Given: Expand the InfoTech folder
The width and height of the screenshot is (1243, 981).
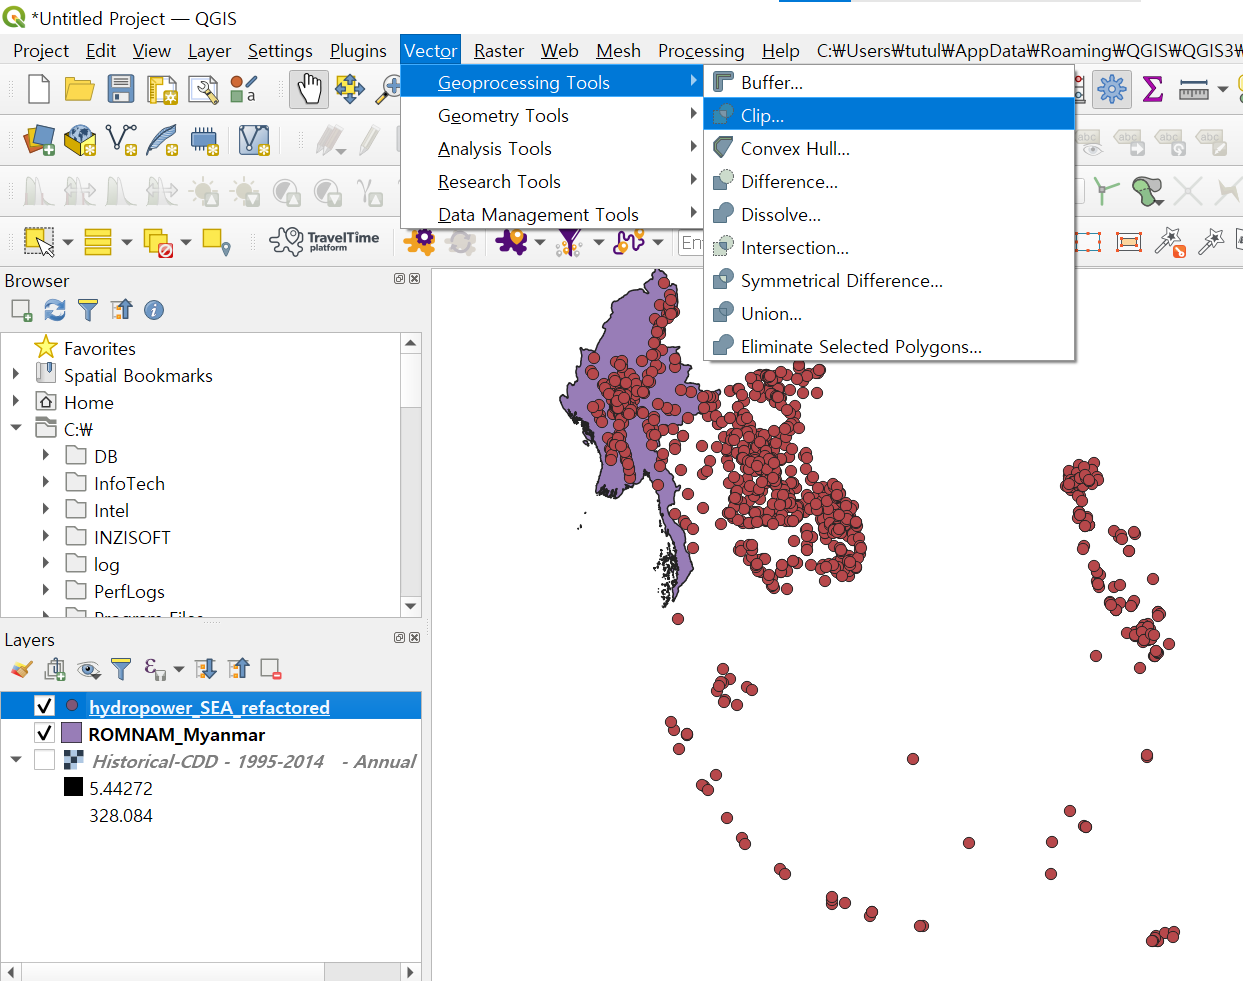Looking at the screenshot, I should click(46, 482).
